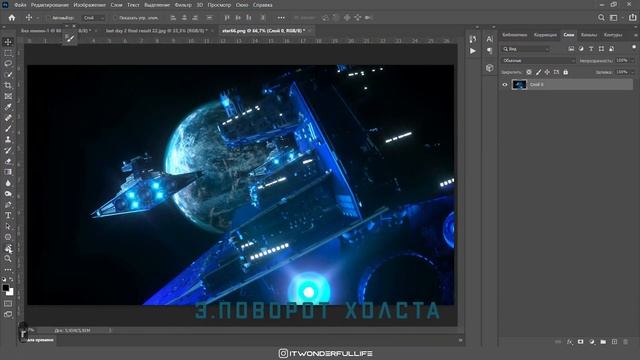Select the Healing Brush tool
This screenshot has height=360, width=640.
(x=8, y=118)
